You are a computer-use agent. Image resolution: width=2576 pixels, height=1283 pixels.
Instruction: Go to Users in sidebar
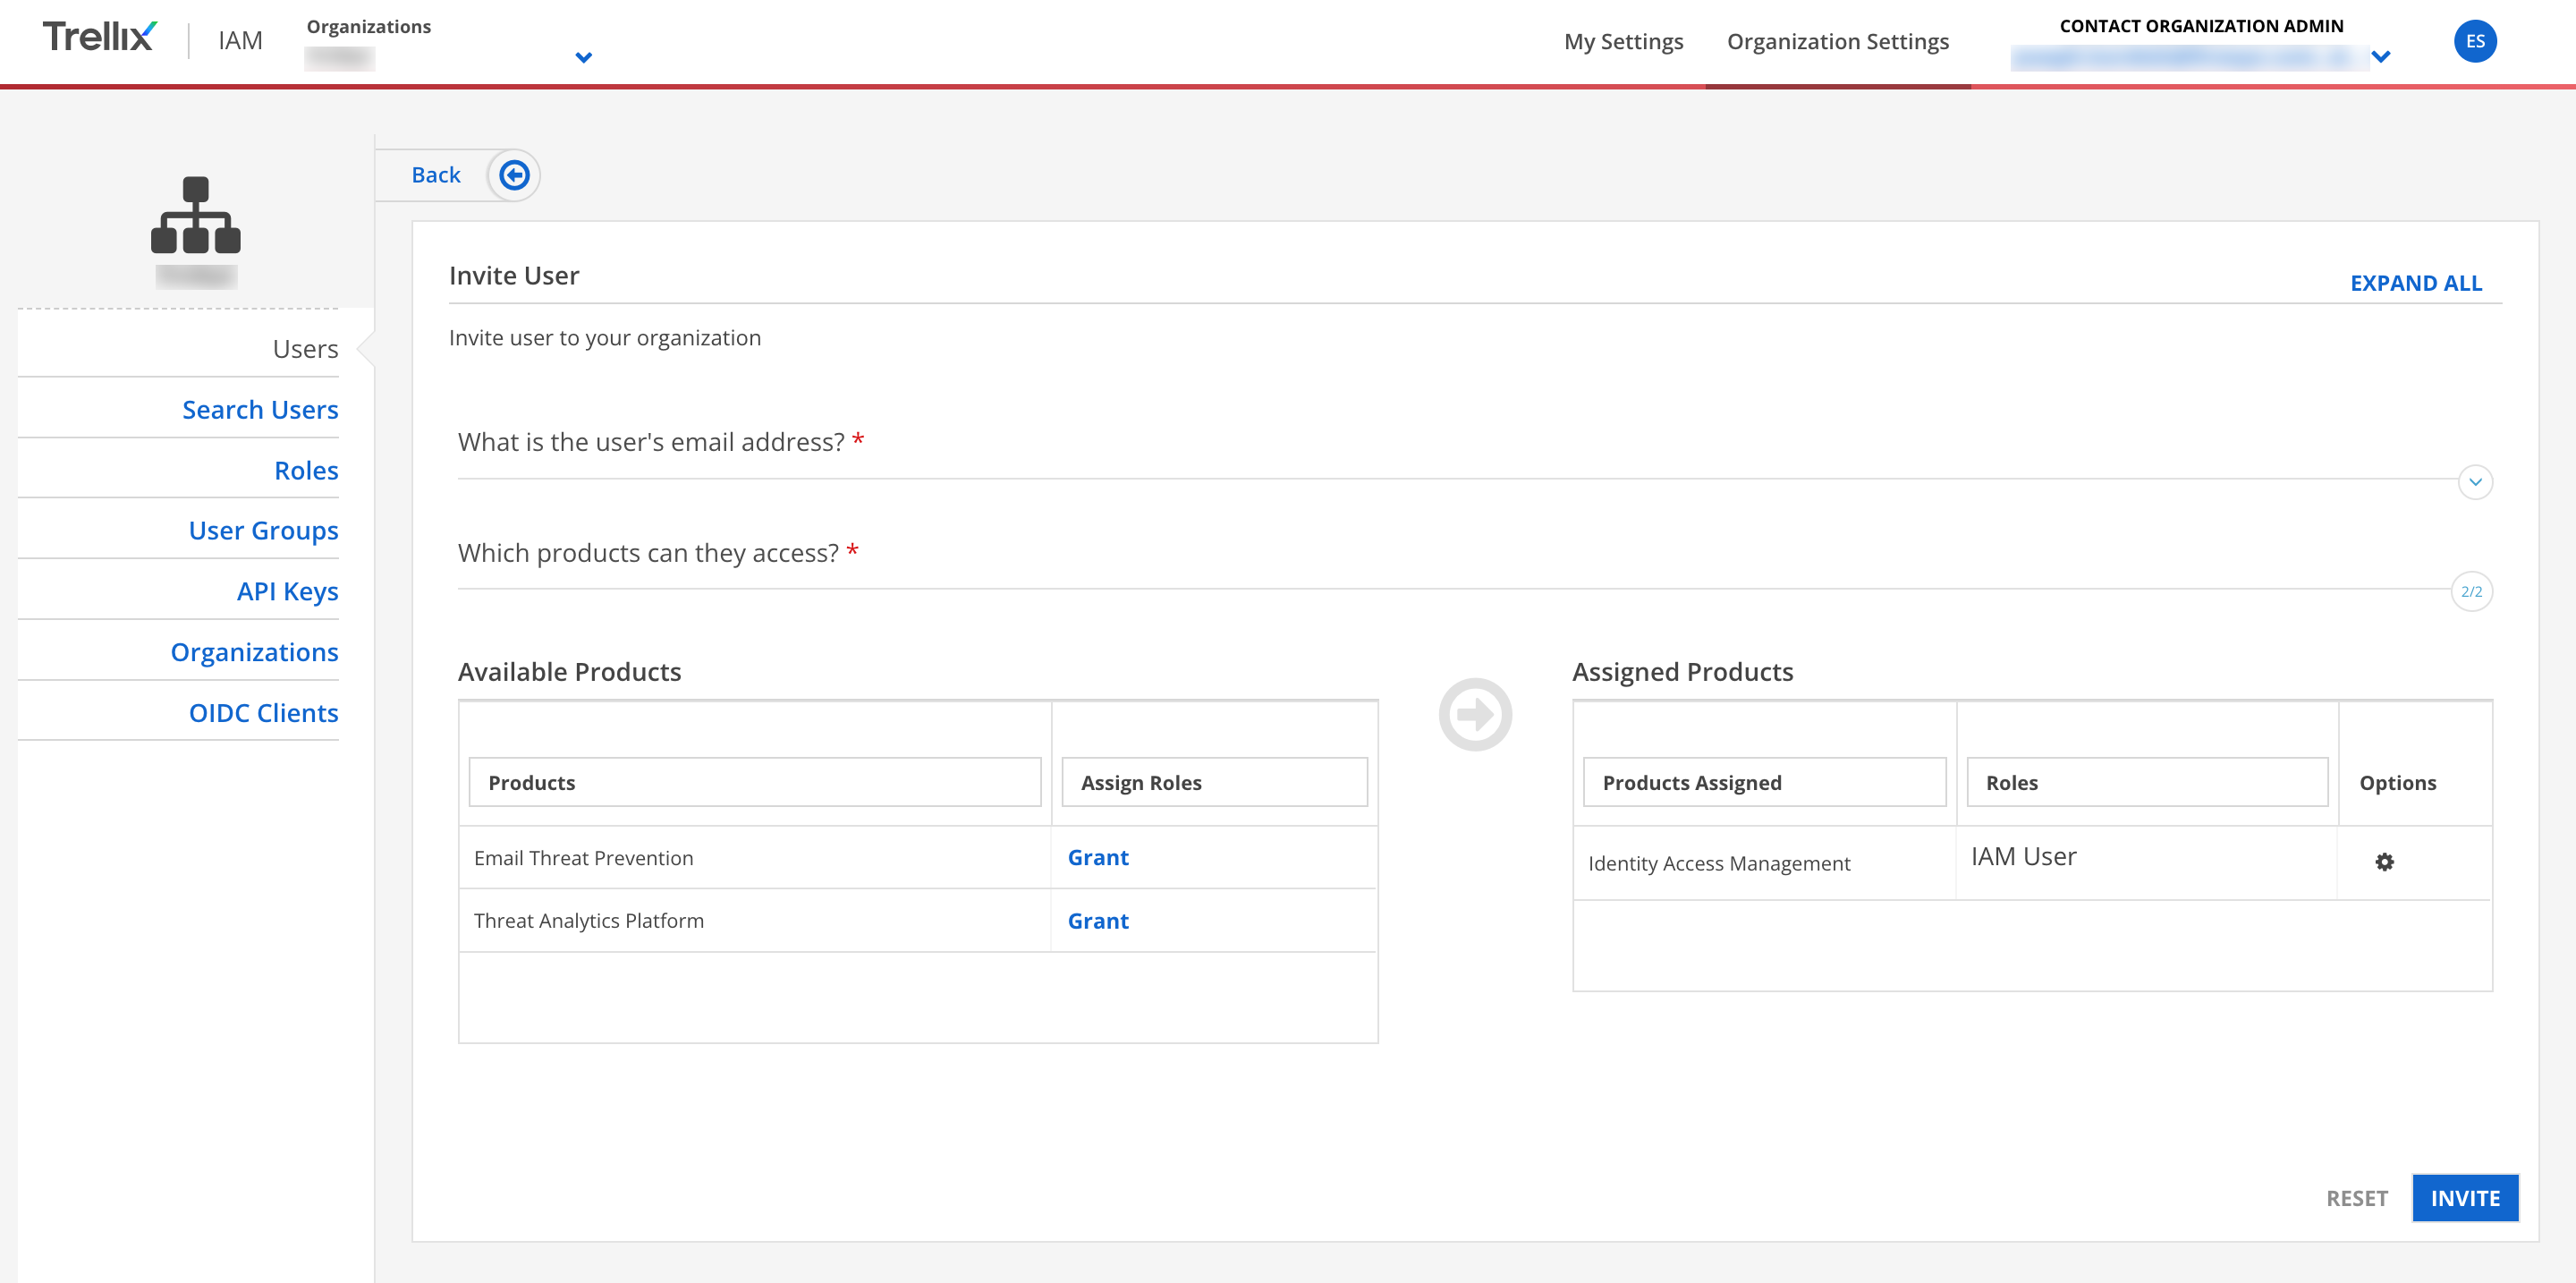[x=306, y=349]
